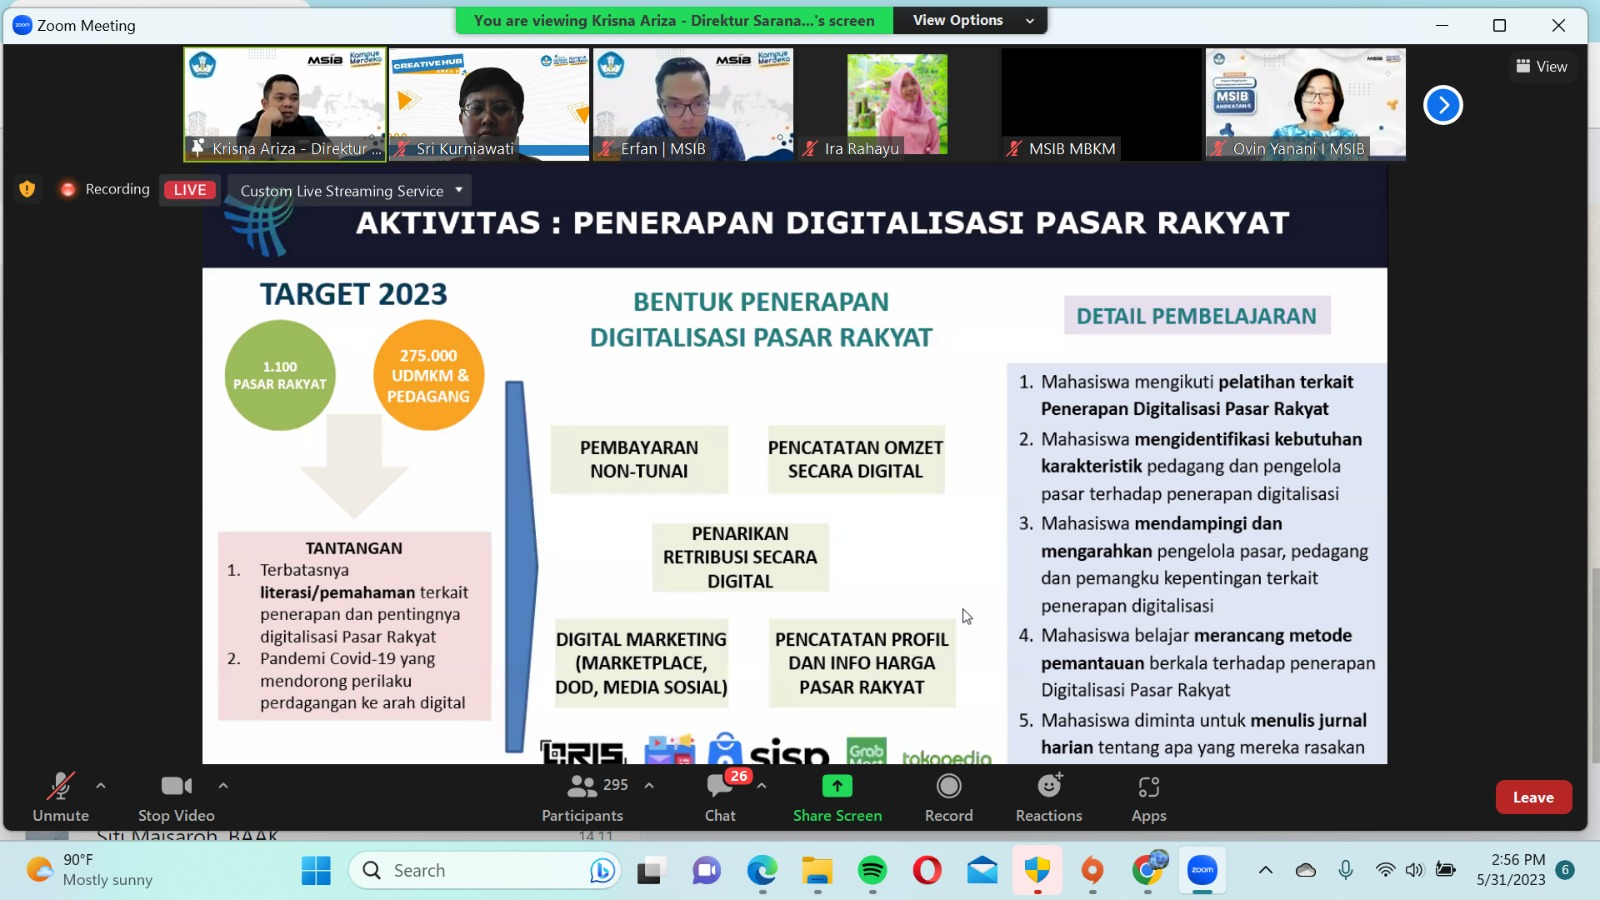Change layout with View button
Viewport: 1600px width, 900px height.
(x=1541, y=66)
